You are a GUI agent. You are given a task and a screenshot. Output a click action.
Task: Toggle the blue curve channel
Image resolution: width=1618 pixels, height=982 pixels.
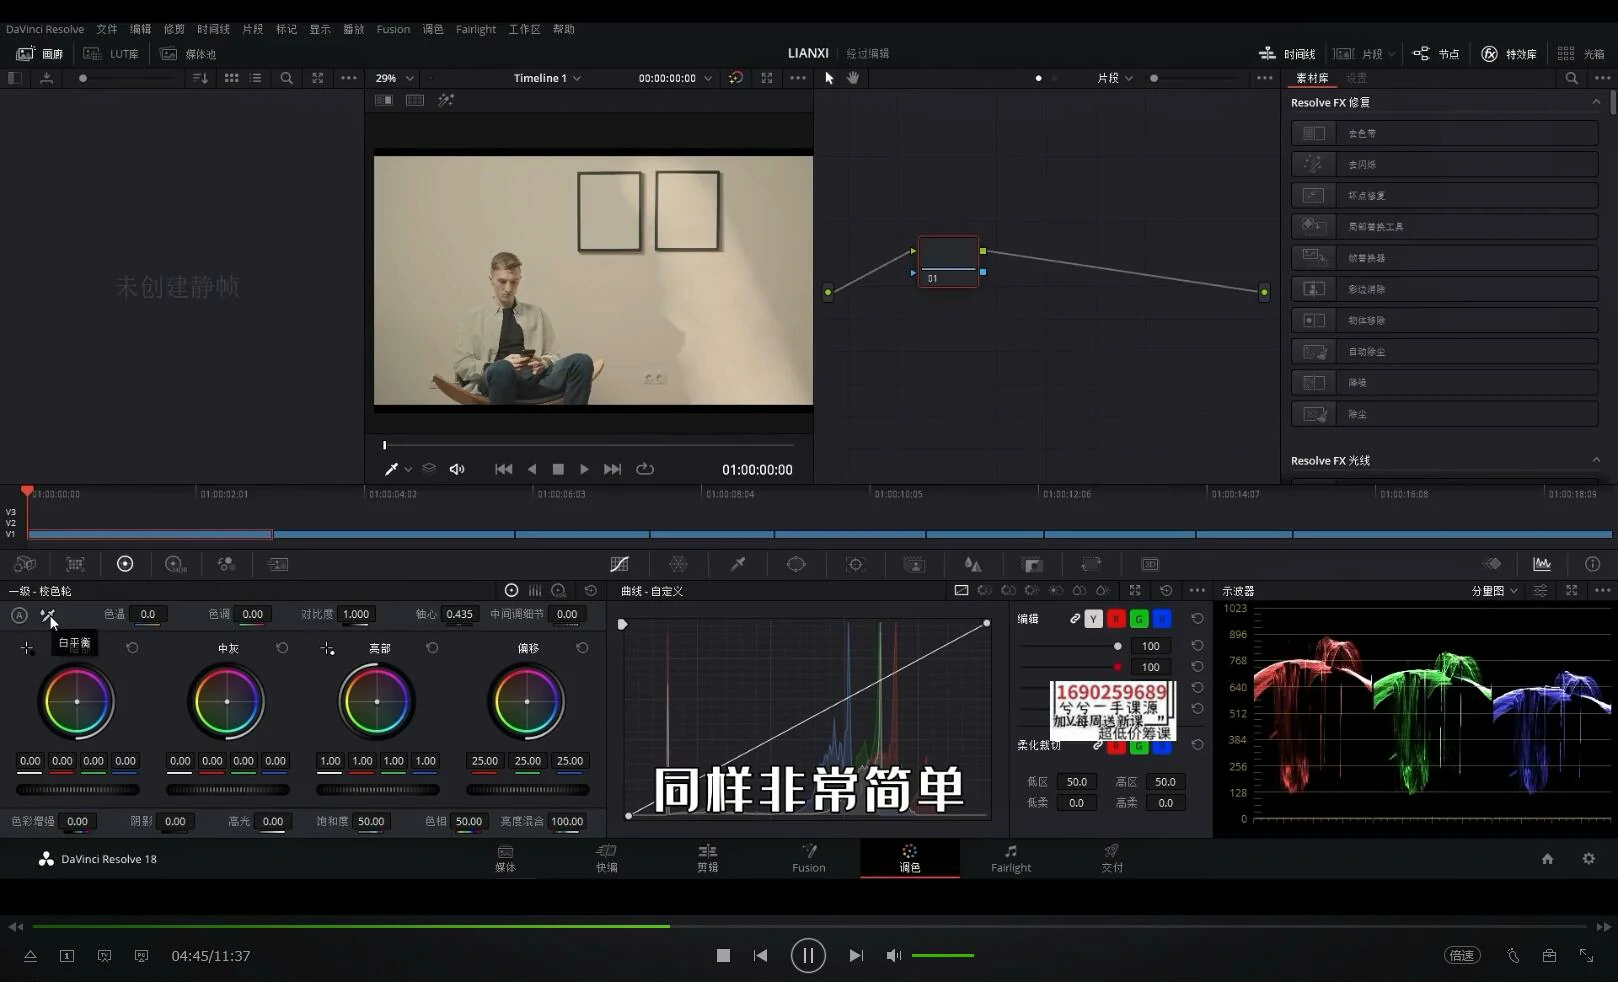1162,619
